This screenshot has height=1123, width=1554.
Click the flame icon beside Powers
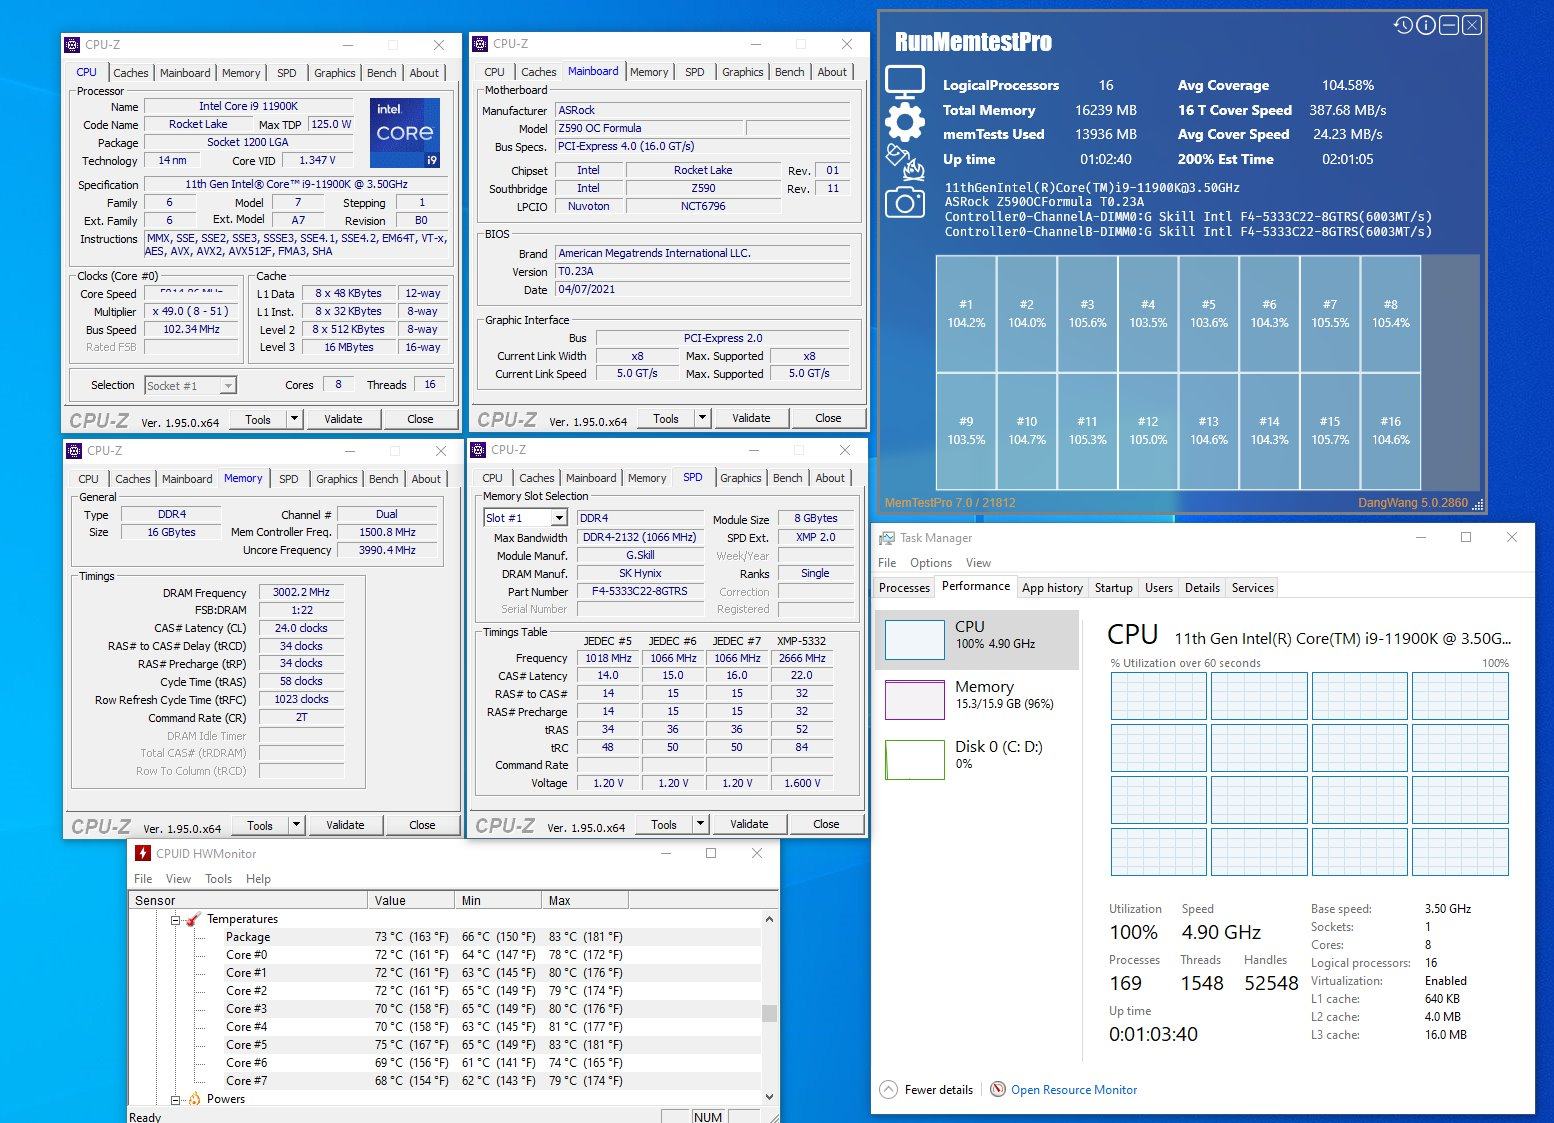pos(193,1099)
